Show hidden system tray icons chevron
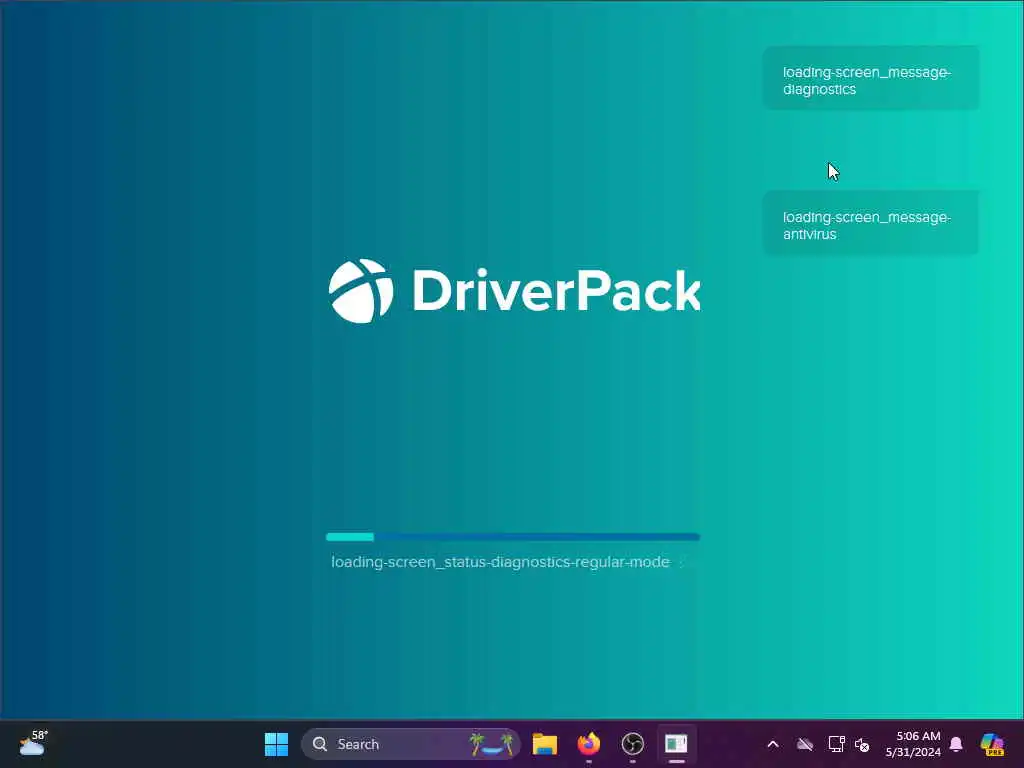Viewport: 1024px width, 768px height. (x=773, y=744)
